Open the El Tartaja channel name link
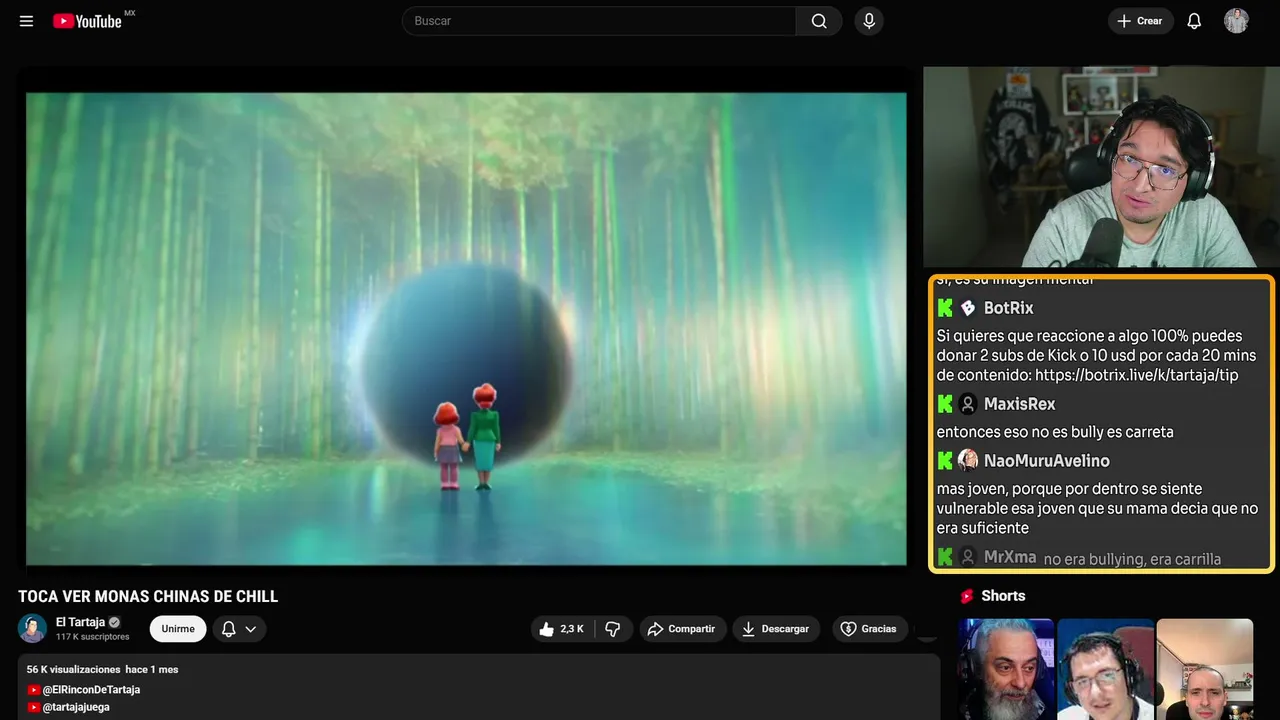Viewport: 1280px width, 720px height. click(x=80, y=622)
